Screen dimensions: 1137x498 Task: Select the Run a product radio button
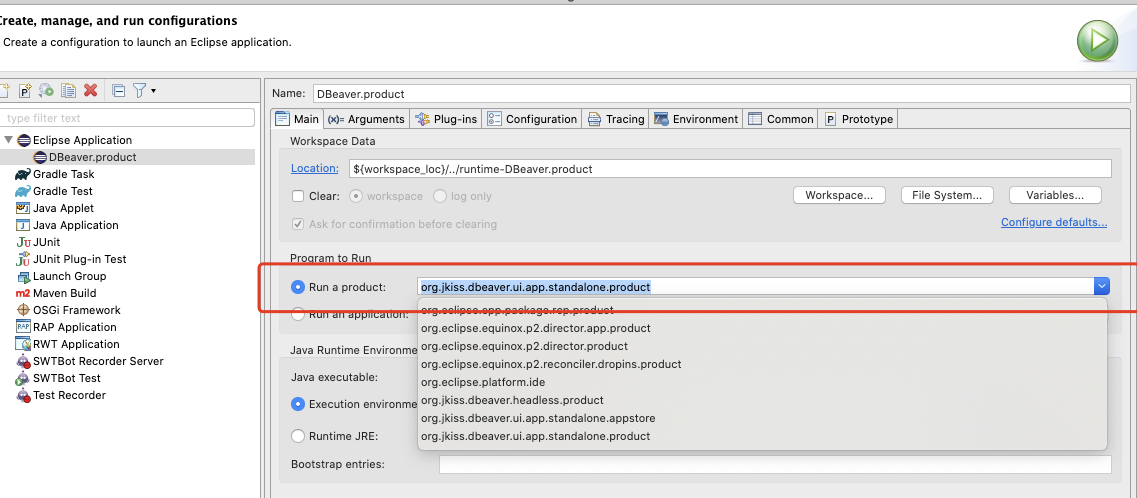pyautogui.click(x=298, y=287)
